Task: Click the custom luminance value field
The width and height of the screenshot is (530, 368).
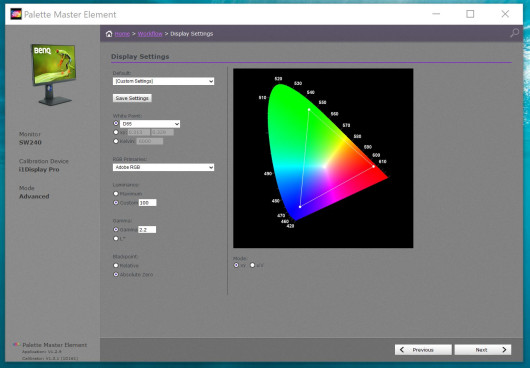Action: 147,202
